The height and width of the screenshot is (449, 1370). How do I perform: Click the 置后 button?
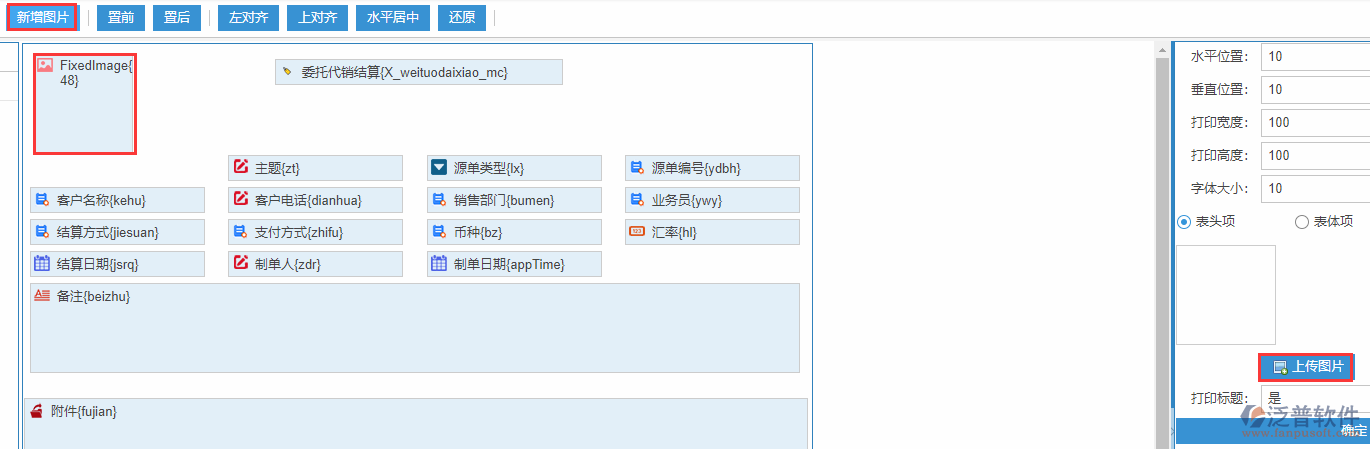[x=177, y=18]
